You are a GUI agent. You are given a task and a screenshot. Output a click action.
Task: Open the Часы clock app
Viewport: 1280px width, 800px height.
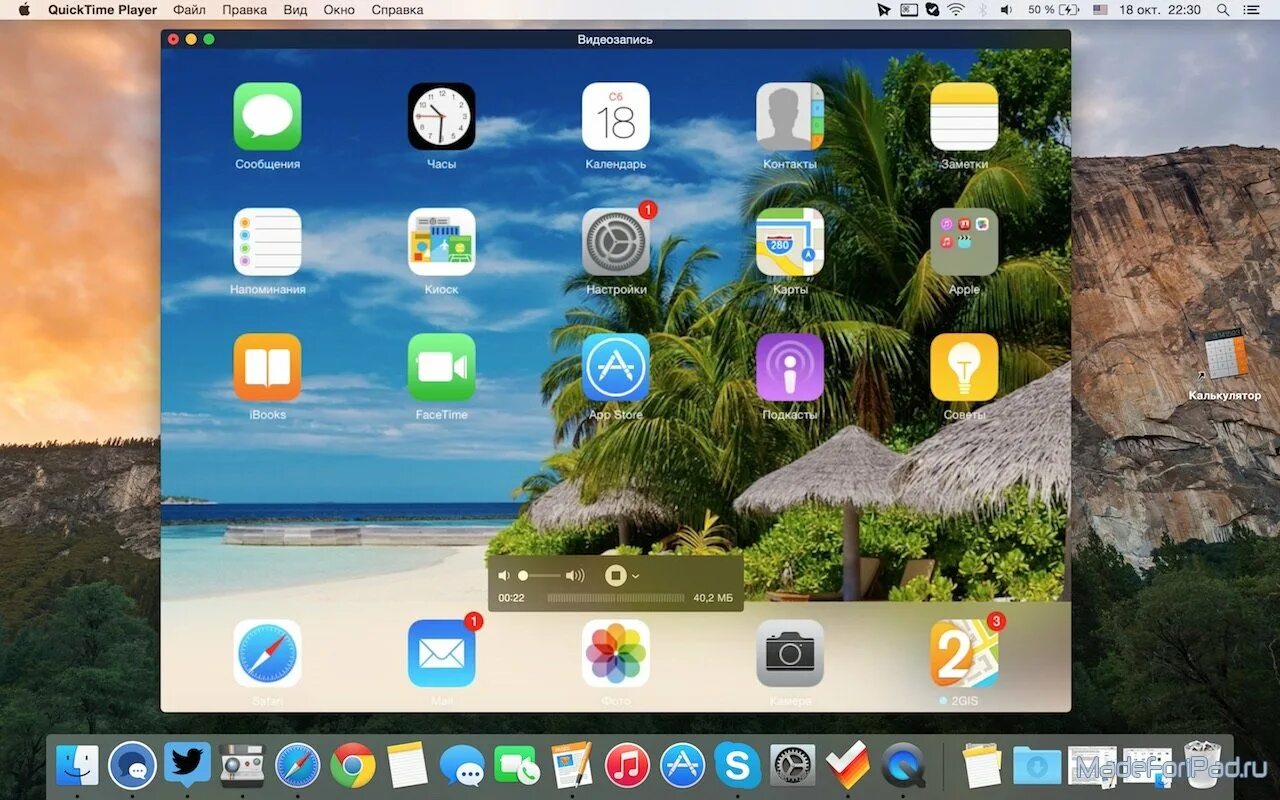coord(441,116)
